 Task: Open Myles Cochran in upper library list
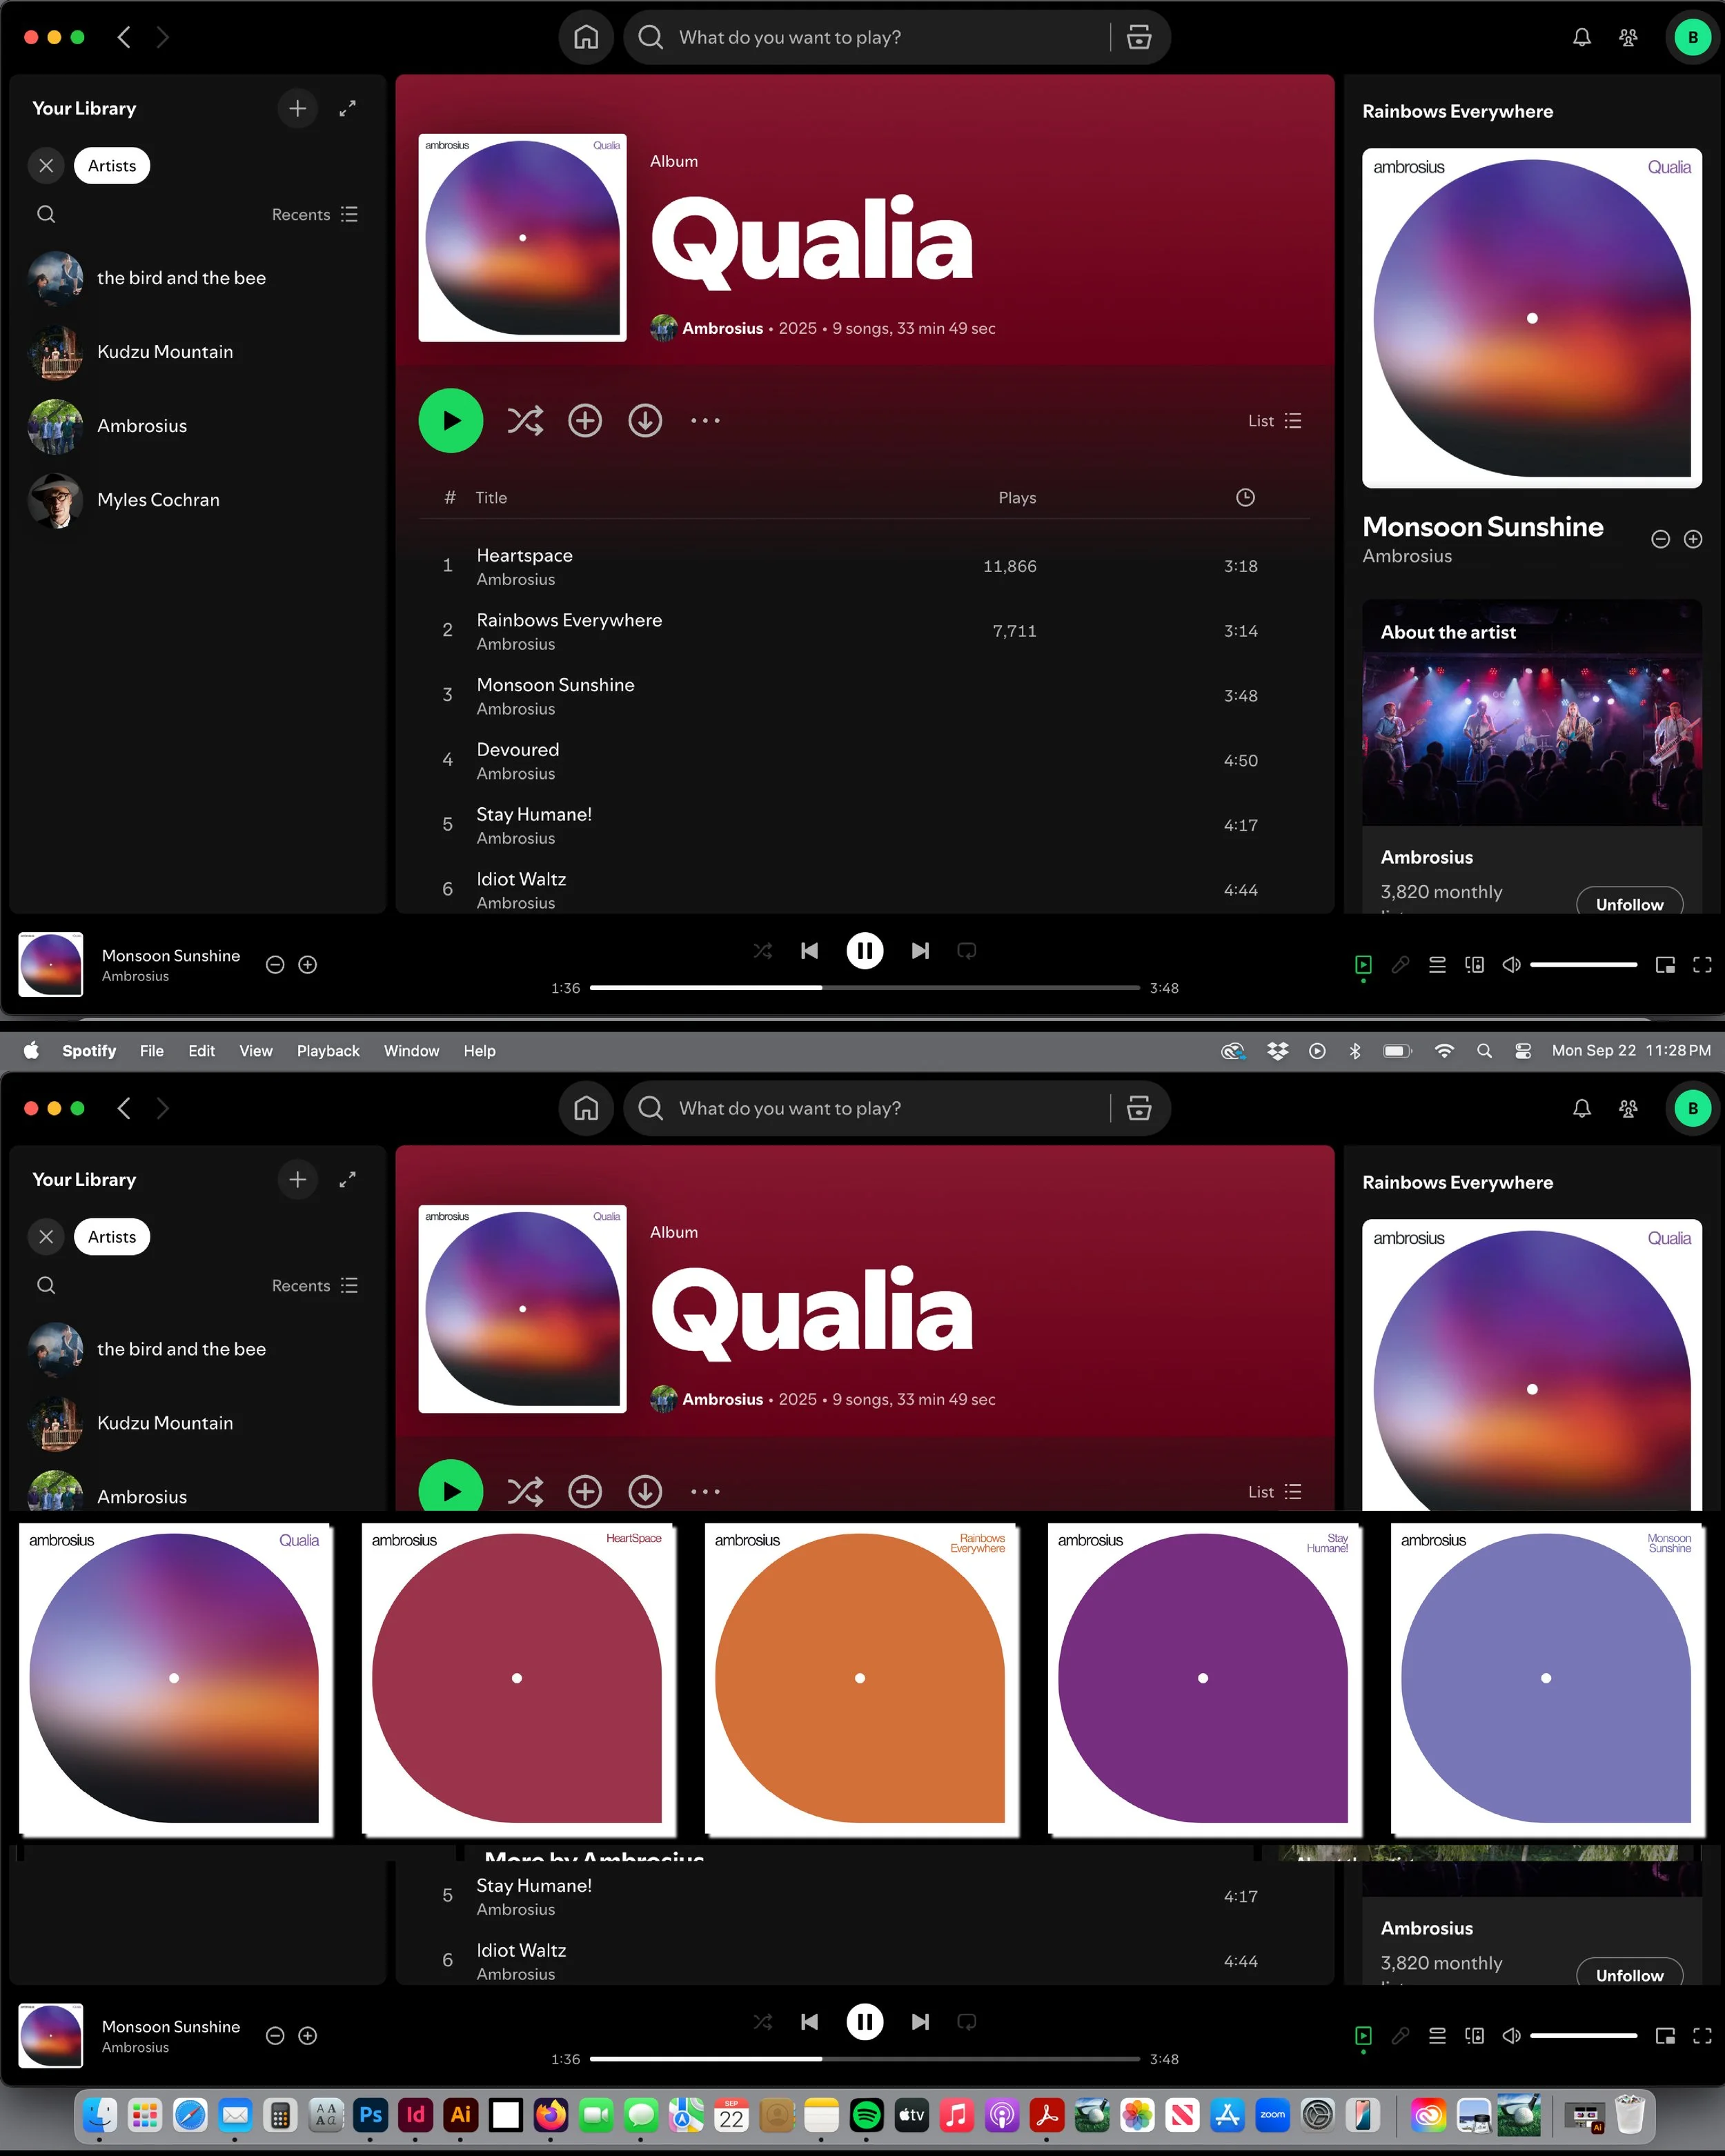[197, 500]
